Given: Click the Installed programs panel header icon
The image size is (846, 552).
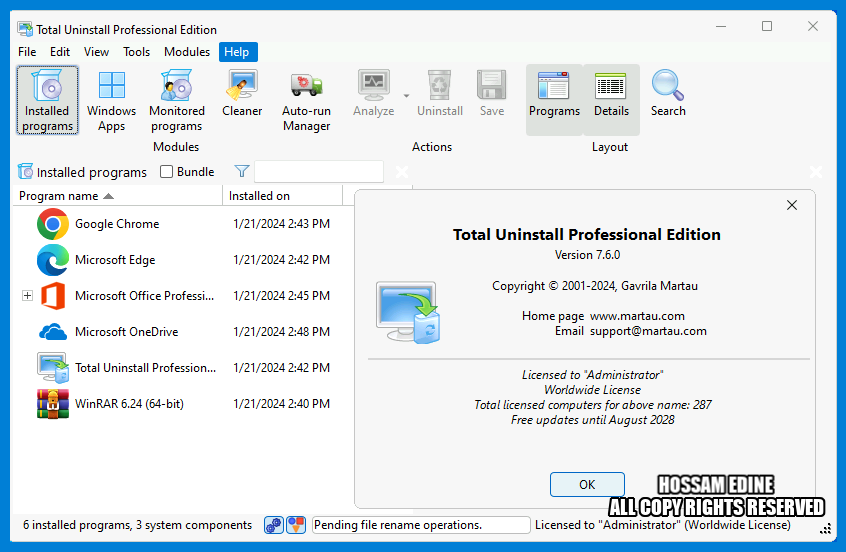Looking at the screenshot, I should tap(25, 172).
